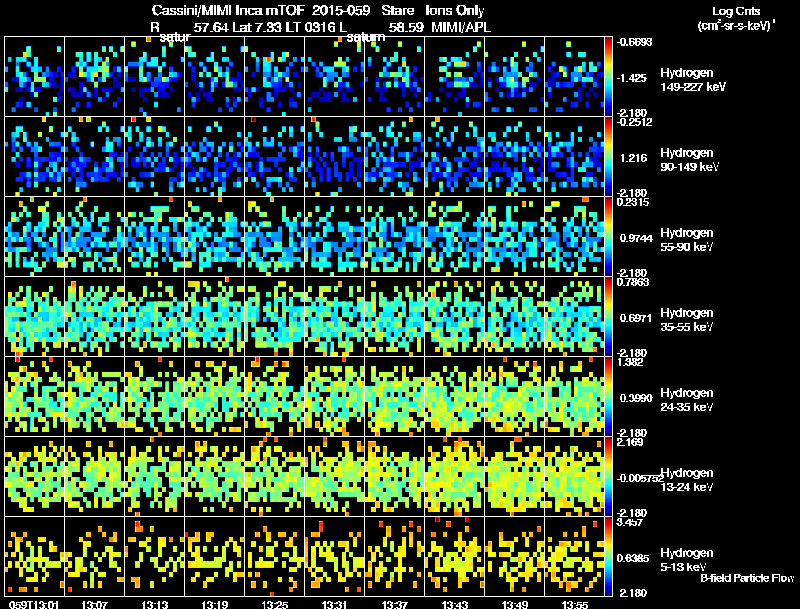Open the Hydrogen 13-24 keV panel at 13:43
Image resolution: width=800 pixels, height=609 pixels.
455,476
